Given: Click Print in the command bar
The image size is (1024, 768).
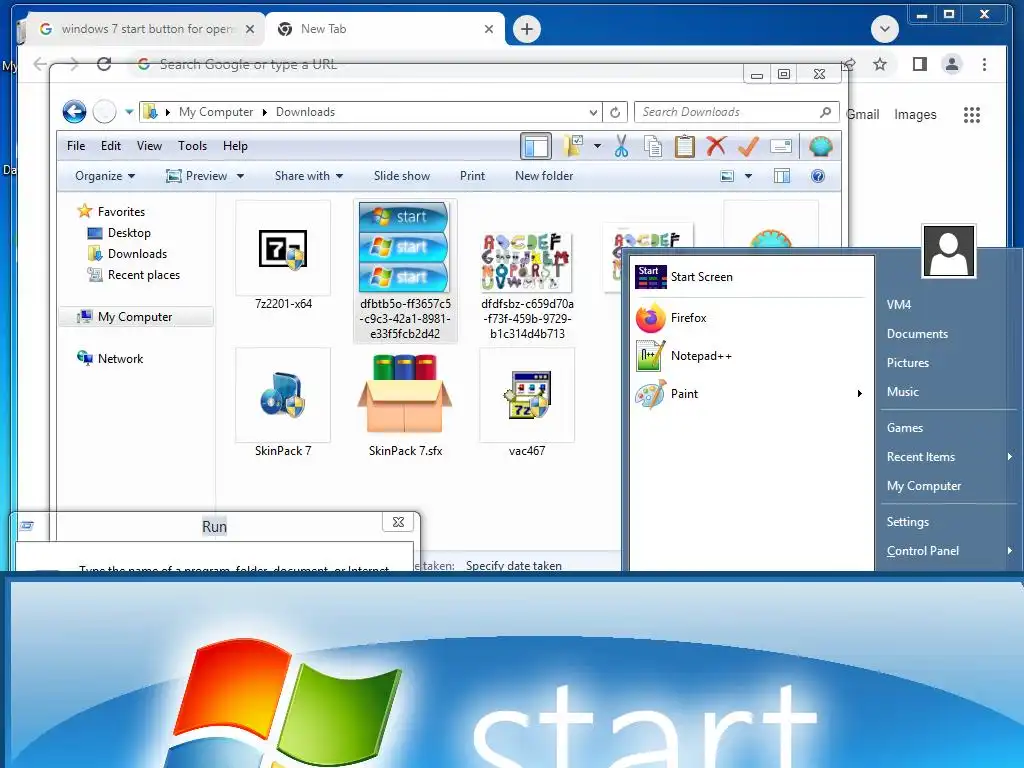Looking at the screenshot, I should pos(472,176).
